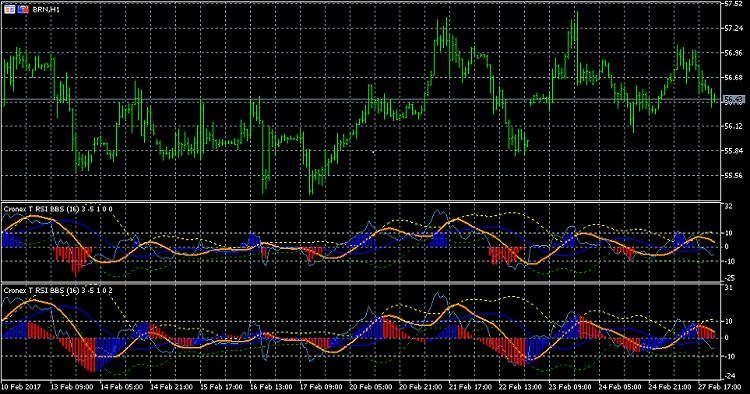Click the 24 Feb 21:00 time label
The image size is (750, 394).
click(x=670, y=387)
